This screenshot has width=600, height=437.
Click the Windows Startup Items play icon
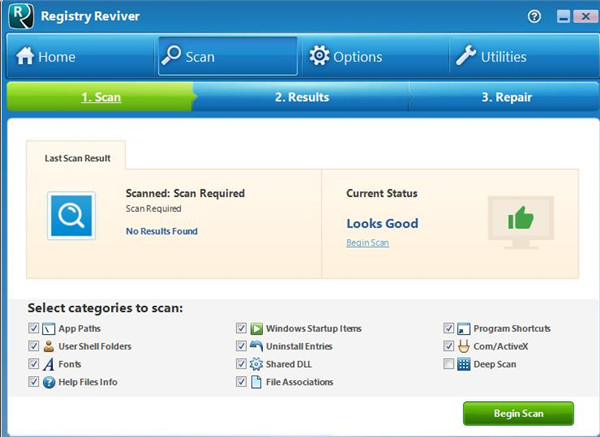coord(256,329)
